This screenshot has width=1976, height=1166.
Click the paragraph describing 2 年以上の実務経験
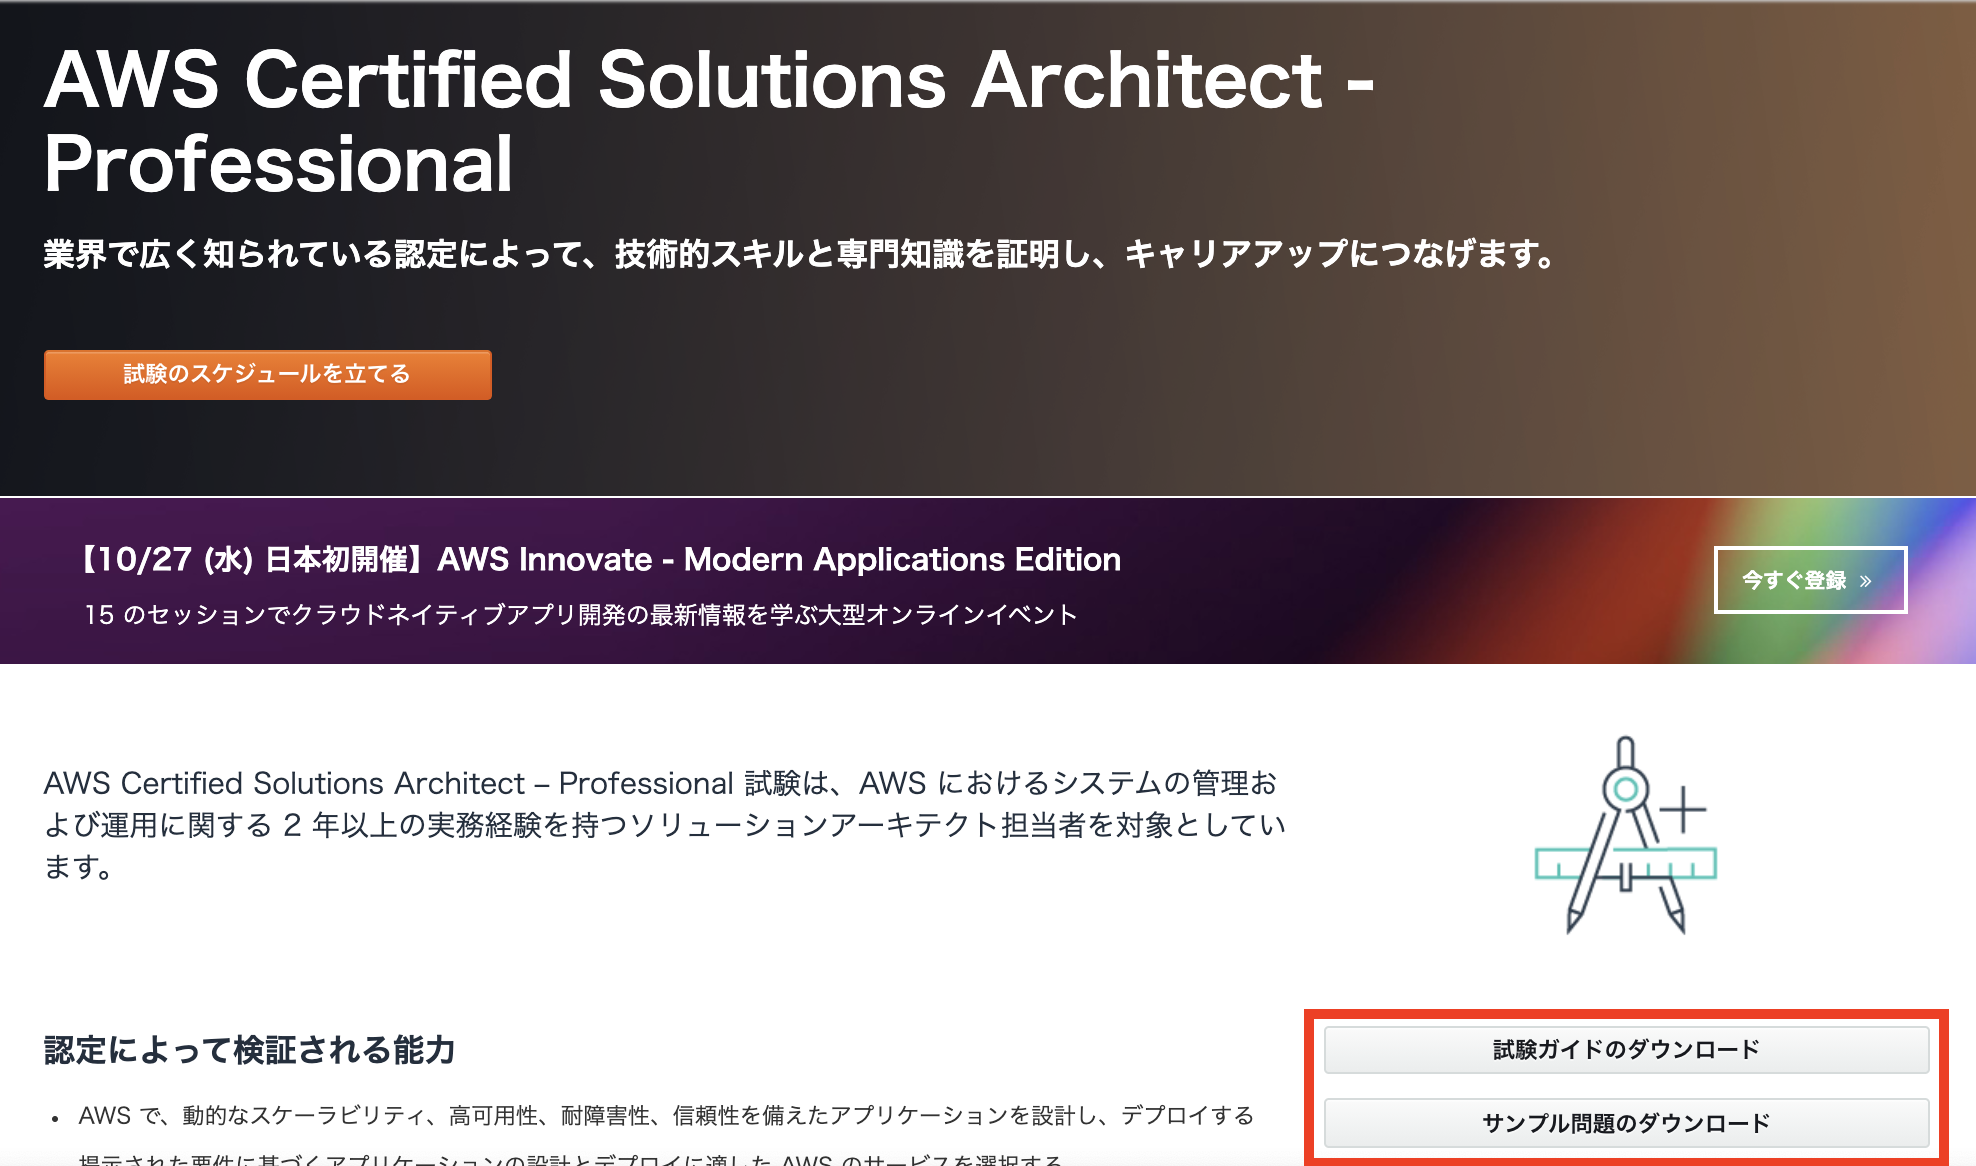click(665, 824)
